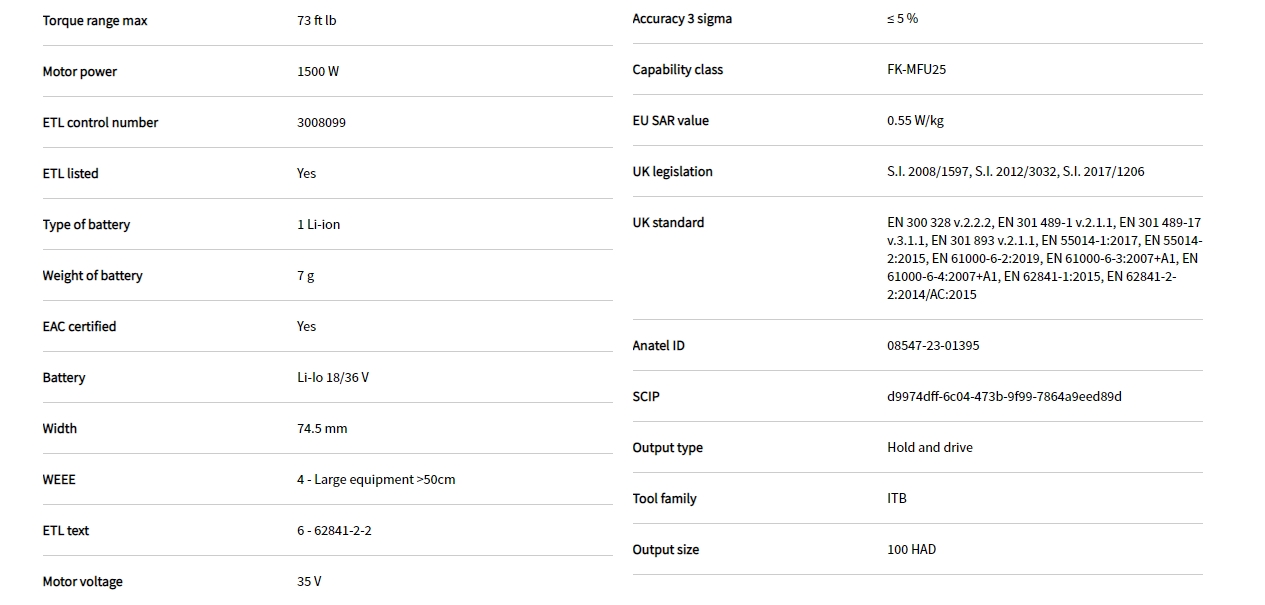The width and height of the screenshot is (1265, 605).
Task: Select the Li-Io 18/36 V battery value
Action: coord(333,378)
